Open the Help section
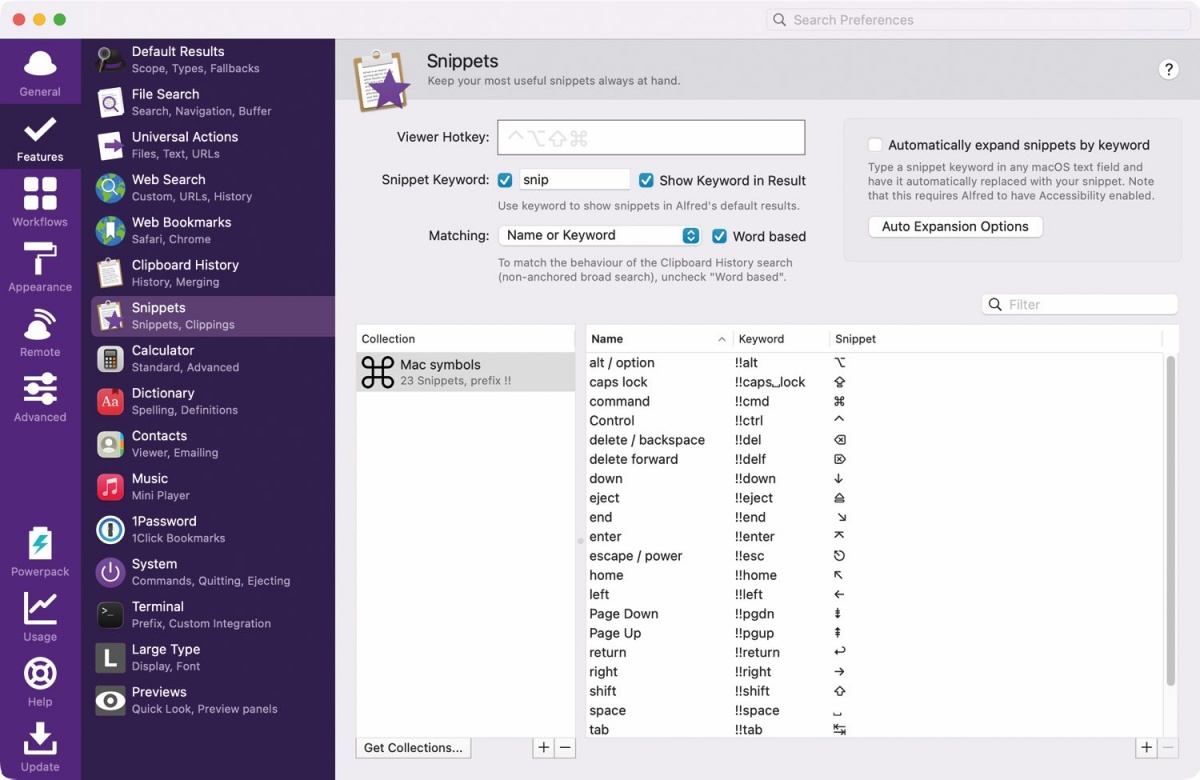Viewport: 1200px width, 780px height. 40,682
